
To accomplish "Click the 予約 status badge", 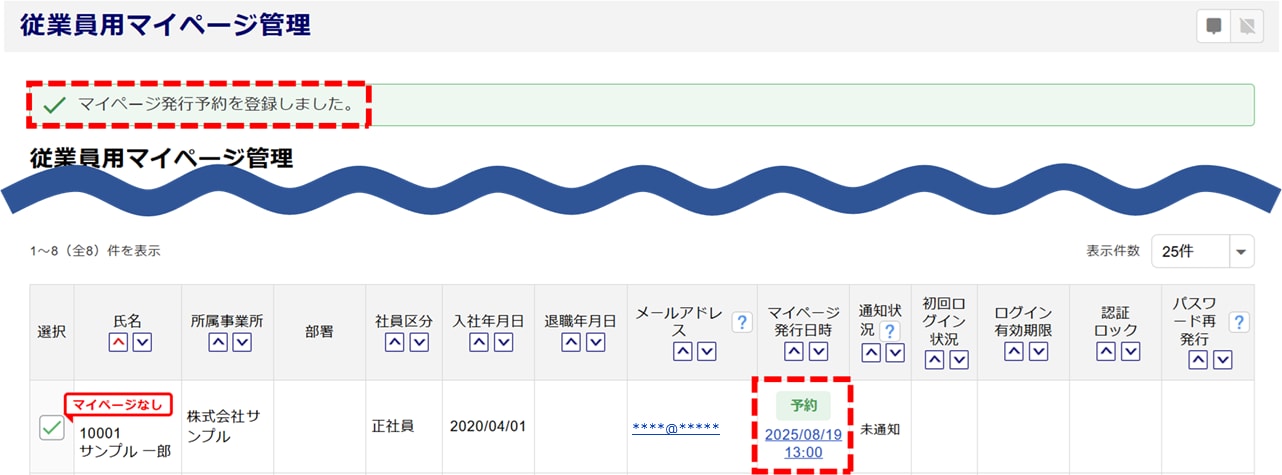I will pyautogui.click(x=803, y=405).
